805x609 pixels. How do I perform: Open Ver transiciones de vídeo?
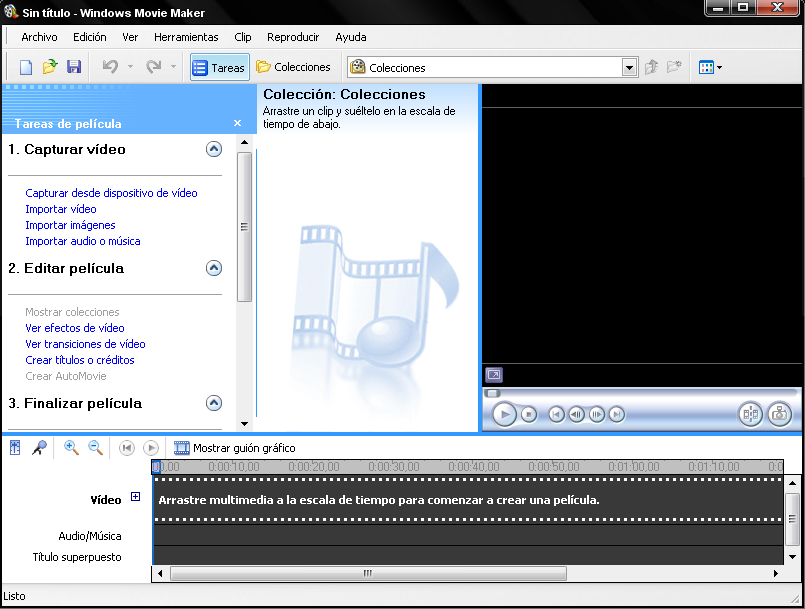[x=85, y=344]
